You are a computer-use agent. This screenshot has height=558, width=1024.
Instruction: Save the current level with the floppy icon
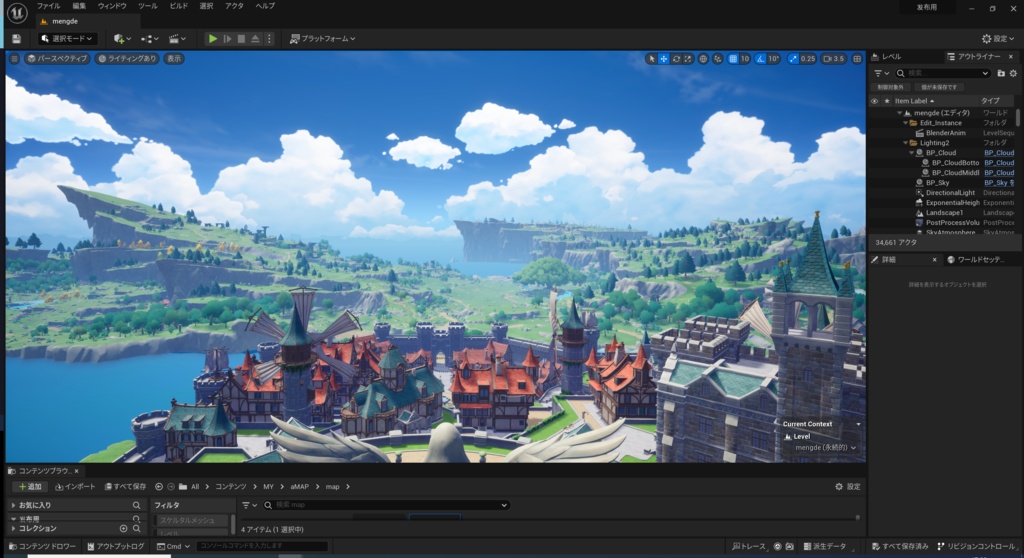(16, 39)
